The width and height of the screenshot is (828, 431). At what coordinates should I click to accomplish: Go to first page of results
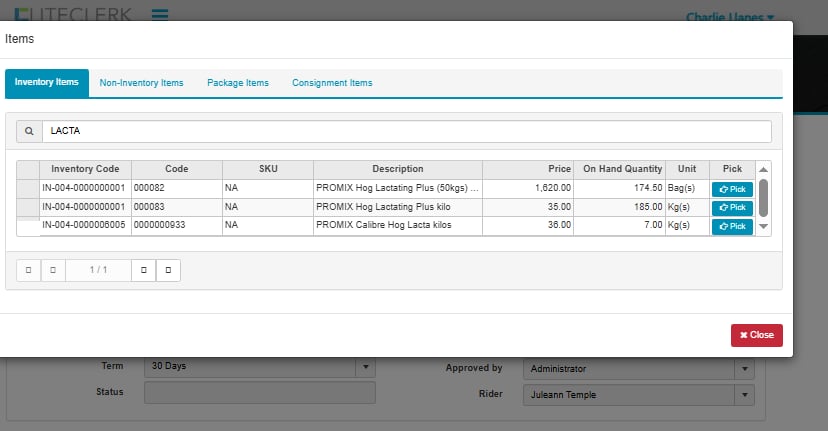(28, 270)
